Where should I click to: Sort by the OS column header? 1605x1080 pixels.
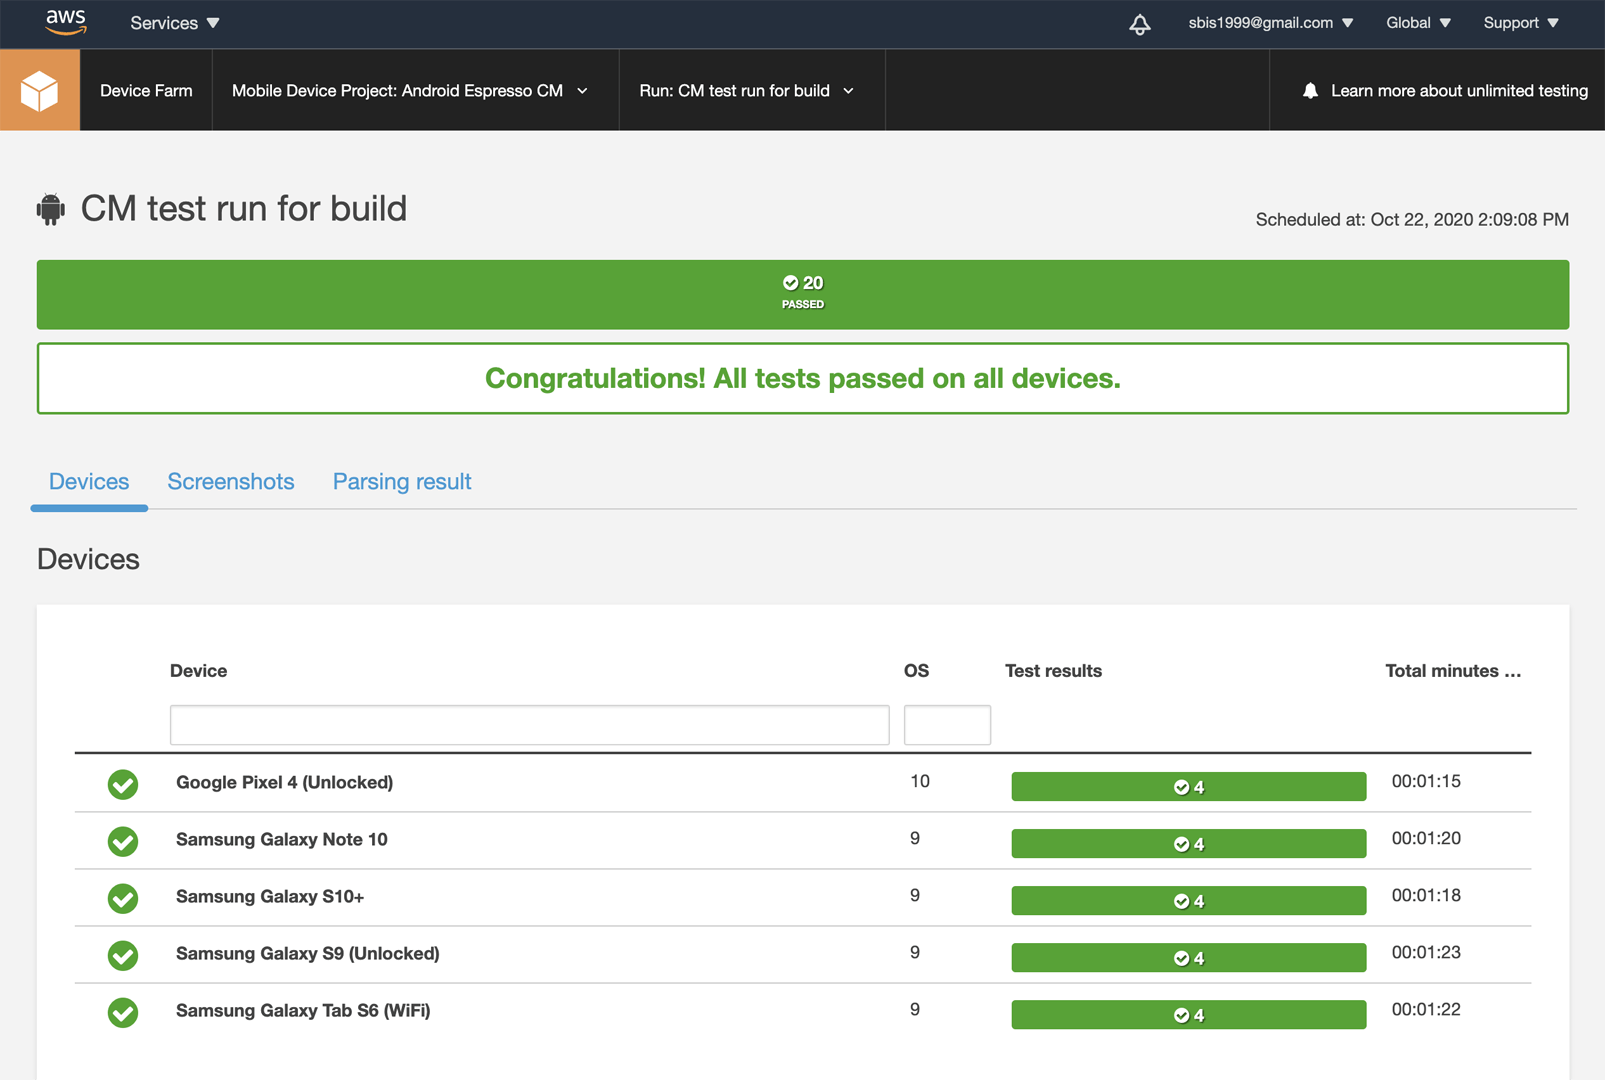pos(916,671)
